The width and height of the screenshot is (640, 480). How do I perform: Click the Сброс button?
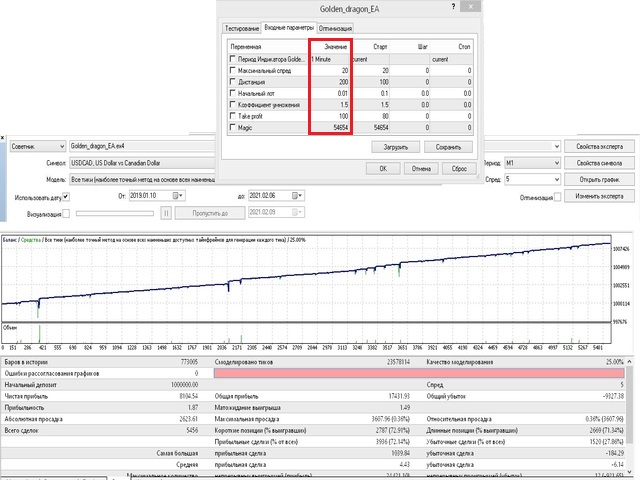click(x=459, y=168)
